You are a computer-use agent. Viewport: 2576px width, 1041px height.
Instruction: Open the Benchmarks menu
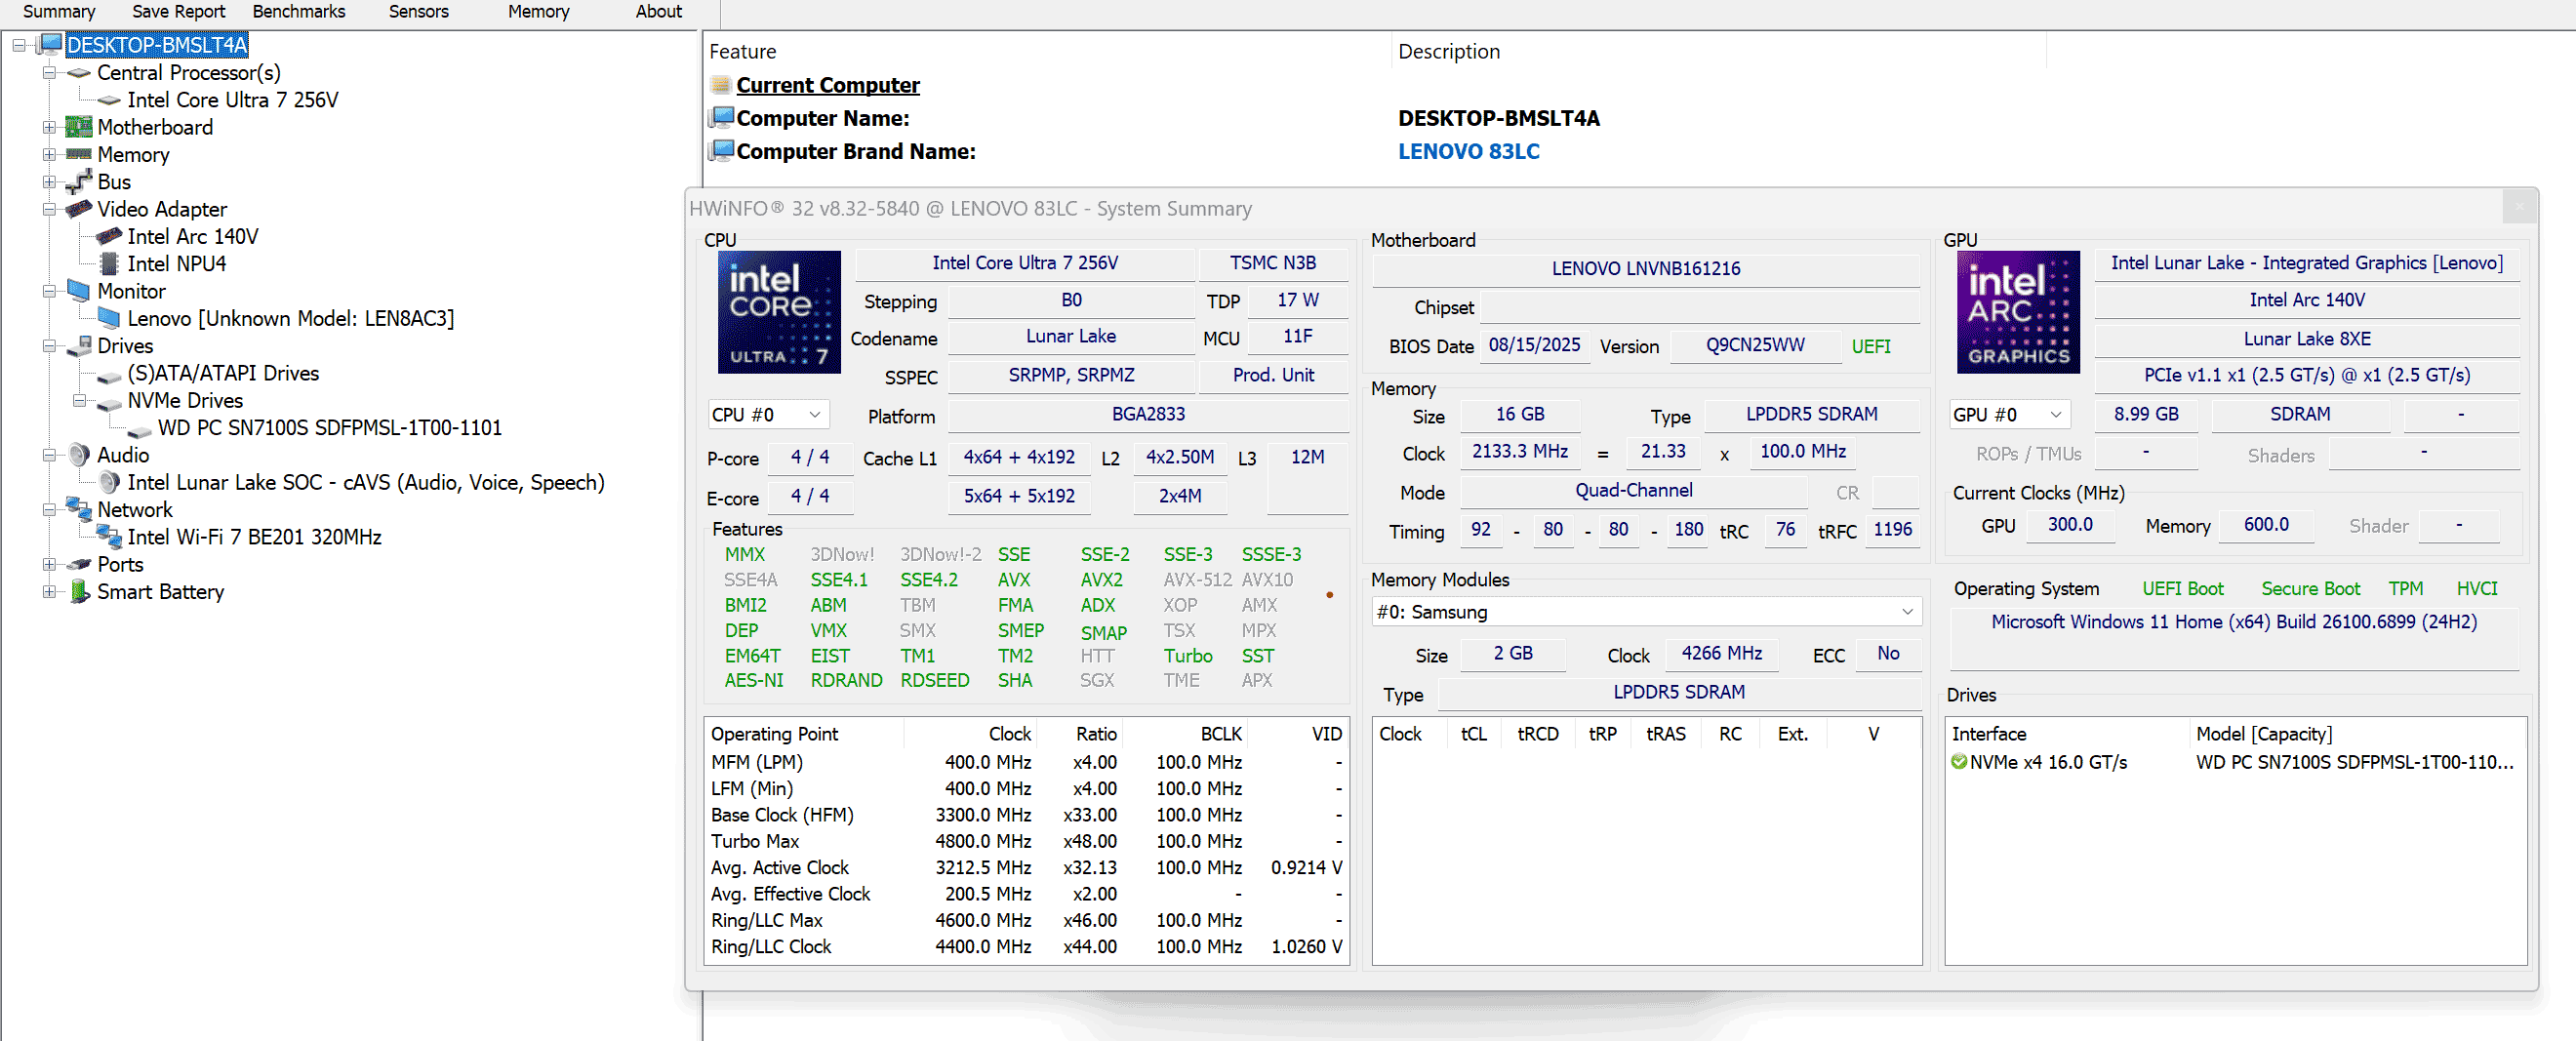click(298, 12)
